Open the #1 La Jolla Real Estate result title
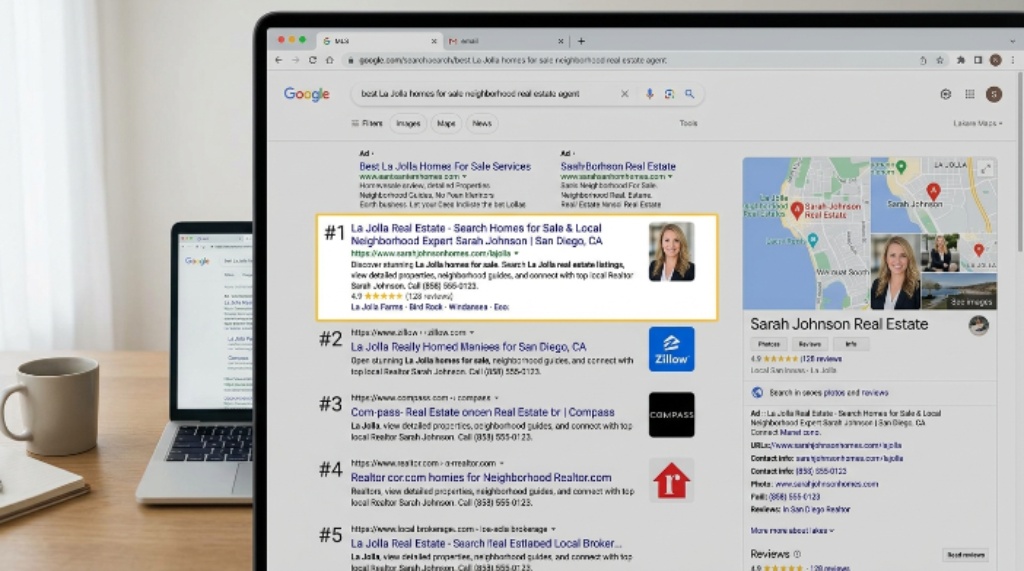This screenshot has height=571, width=1024. pos(477,235)
